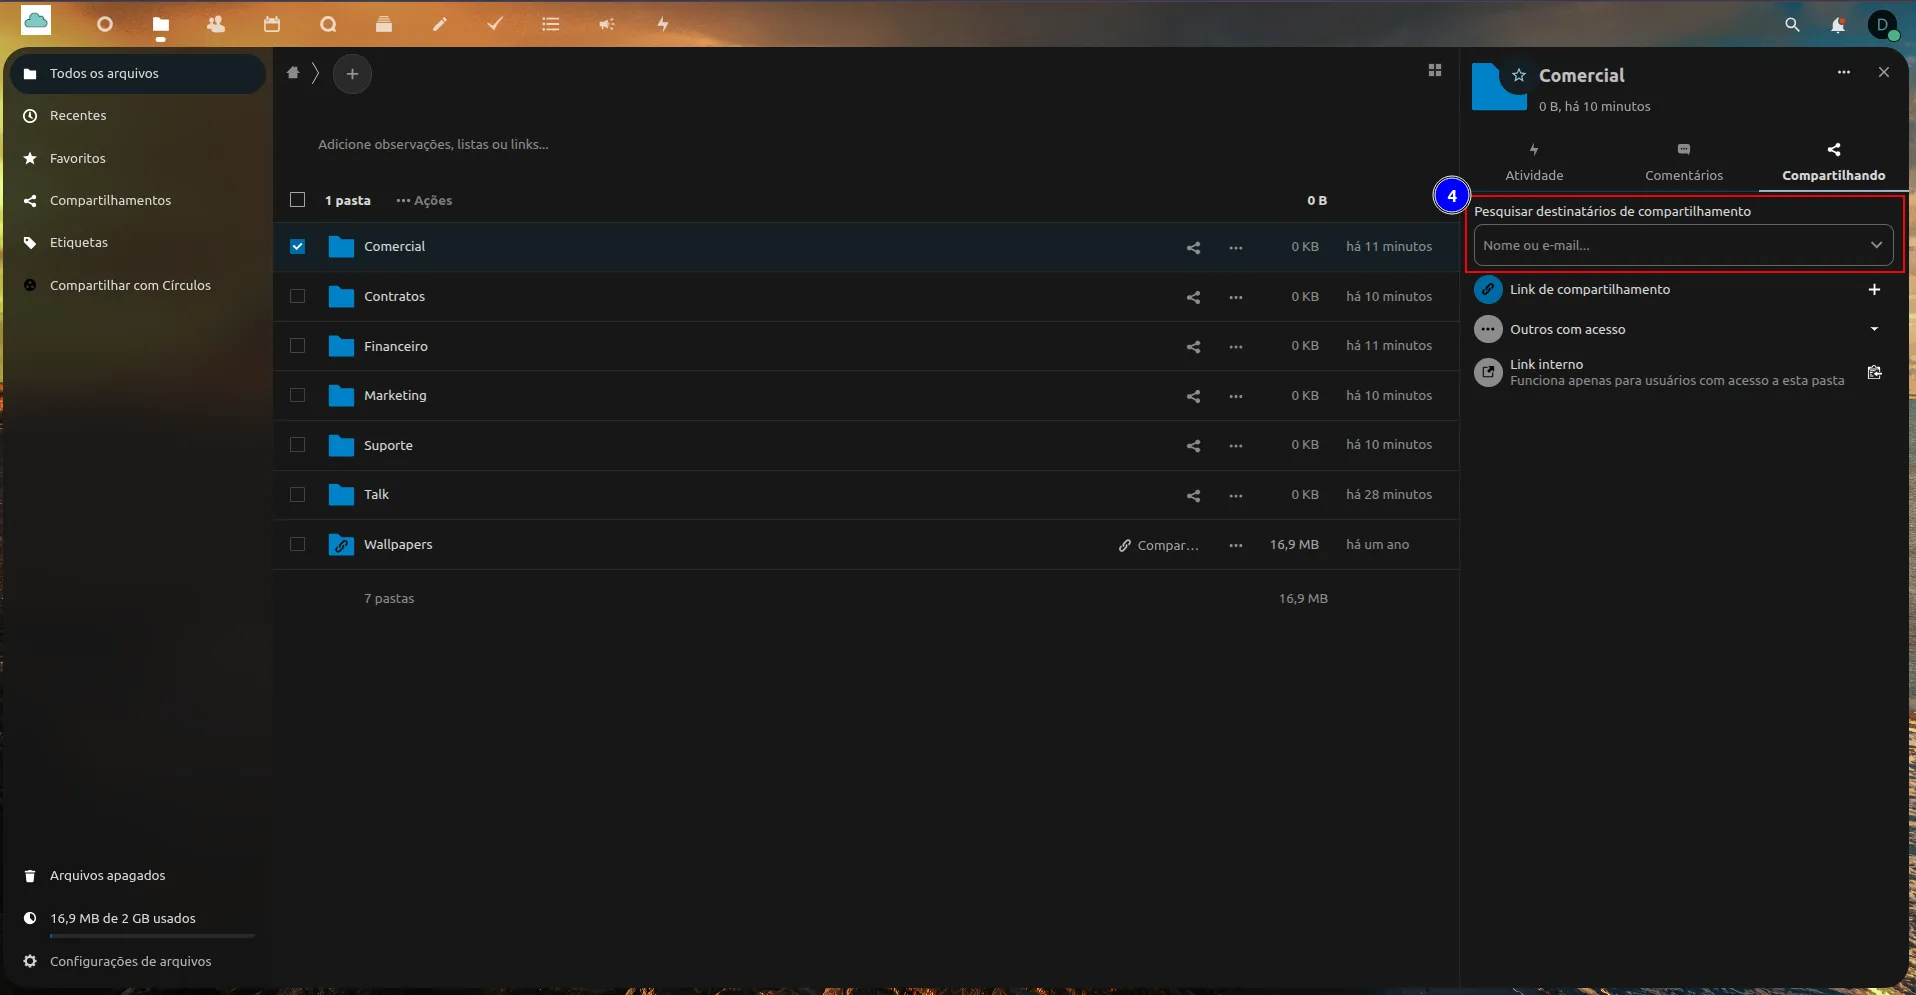Check the Suporte folder checkbox
Screen dimensions: 1916x995
297,445
